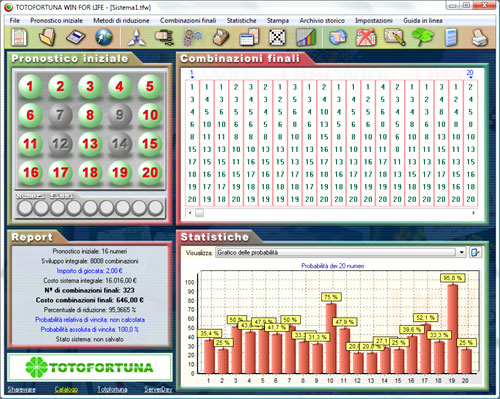The width and height of the screenshot is (500, 399).
Task: Click column marker 20 above combinations grid
Action: 470,74
